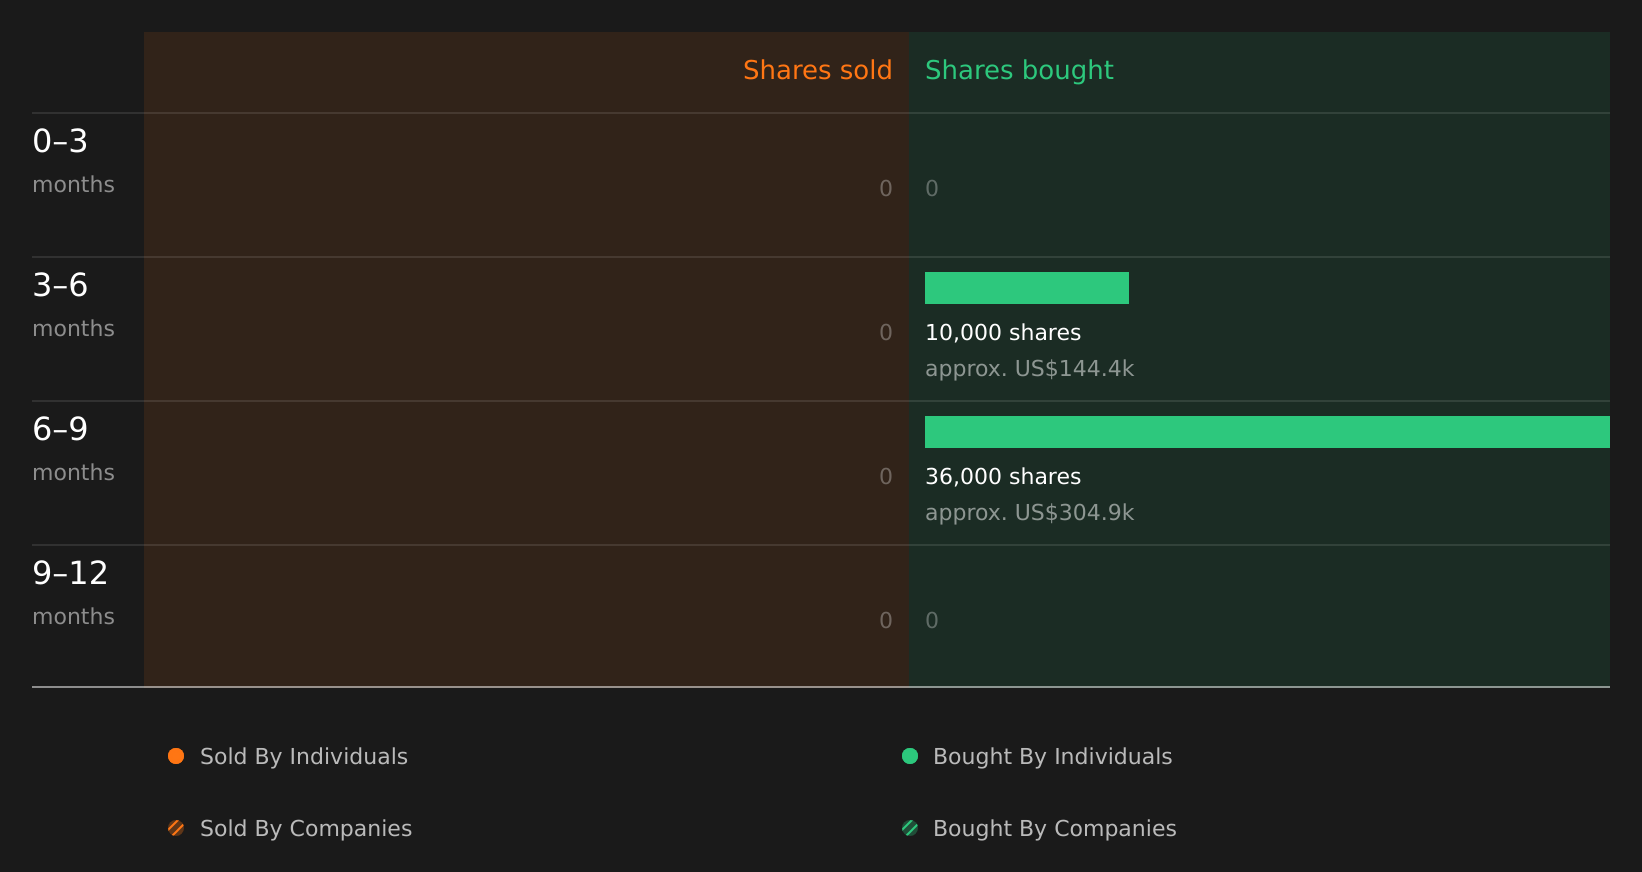Click the 36,000 shares value

pyautogui.click(x=1003, y=477)
